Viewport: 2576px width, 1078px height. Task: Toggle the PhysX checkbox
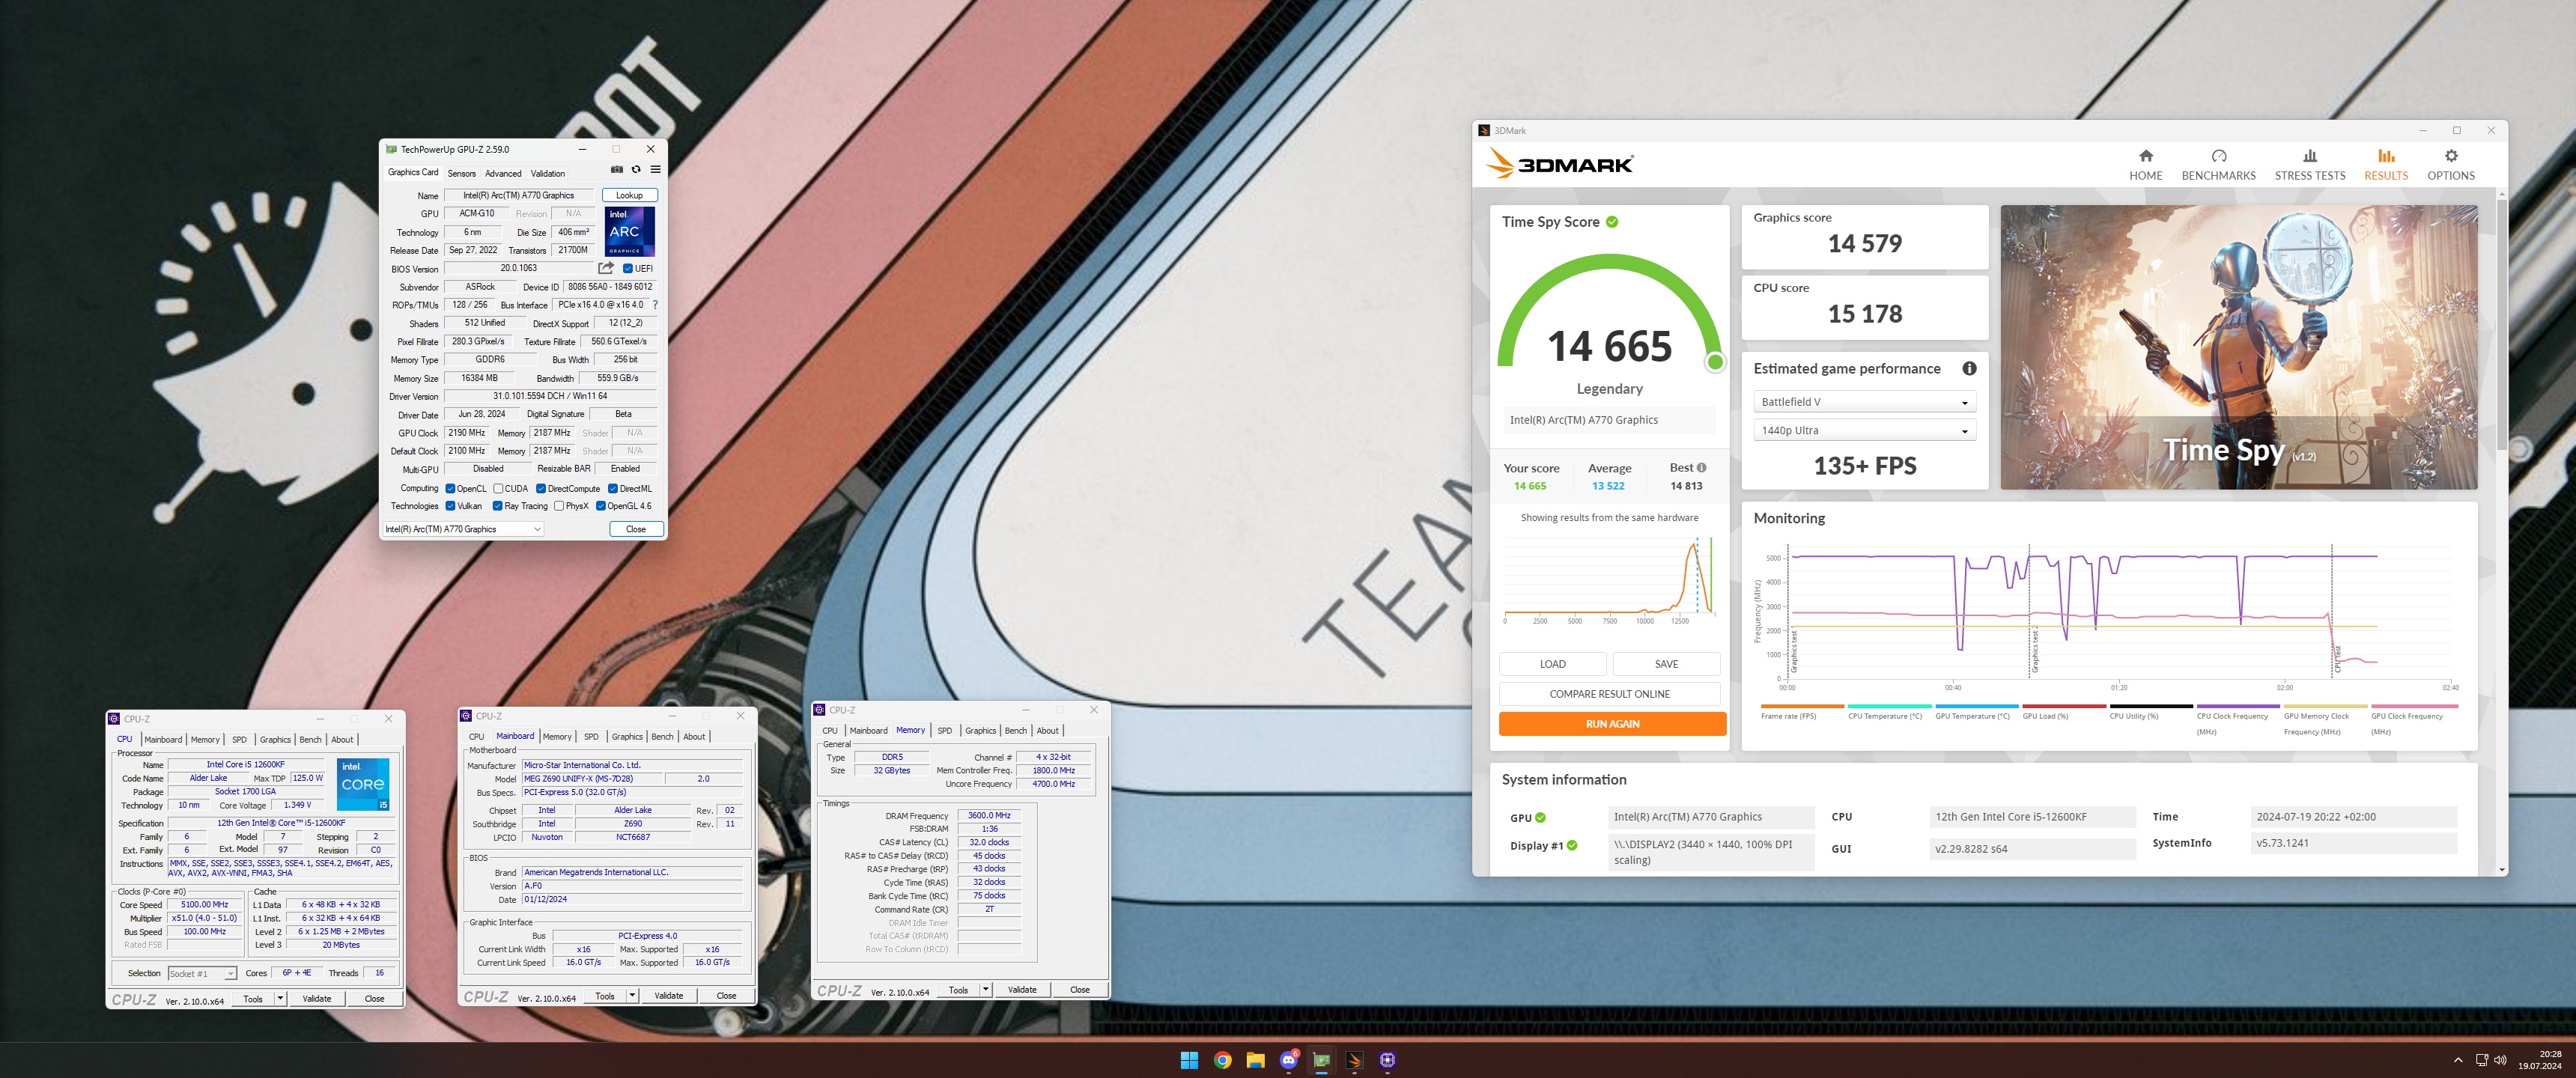tap(559, 506)
